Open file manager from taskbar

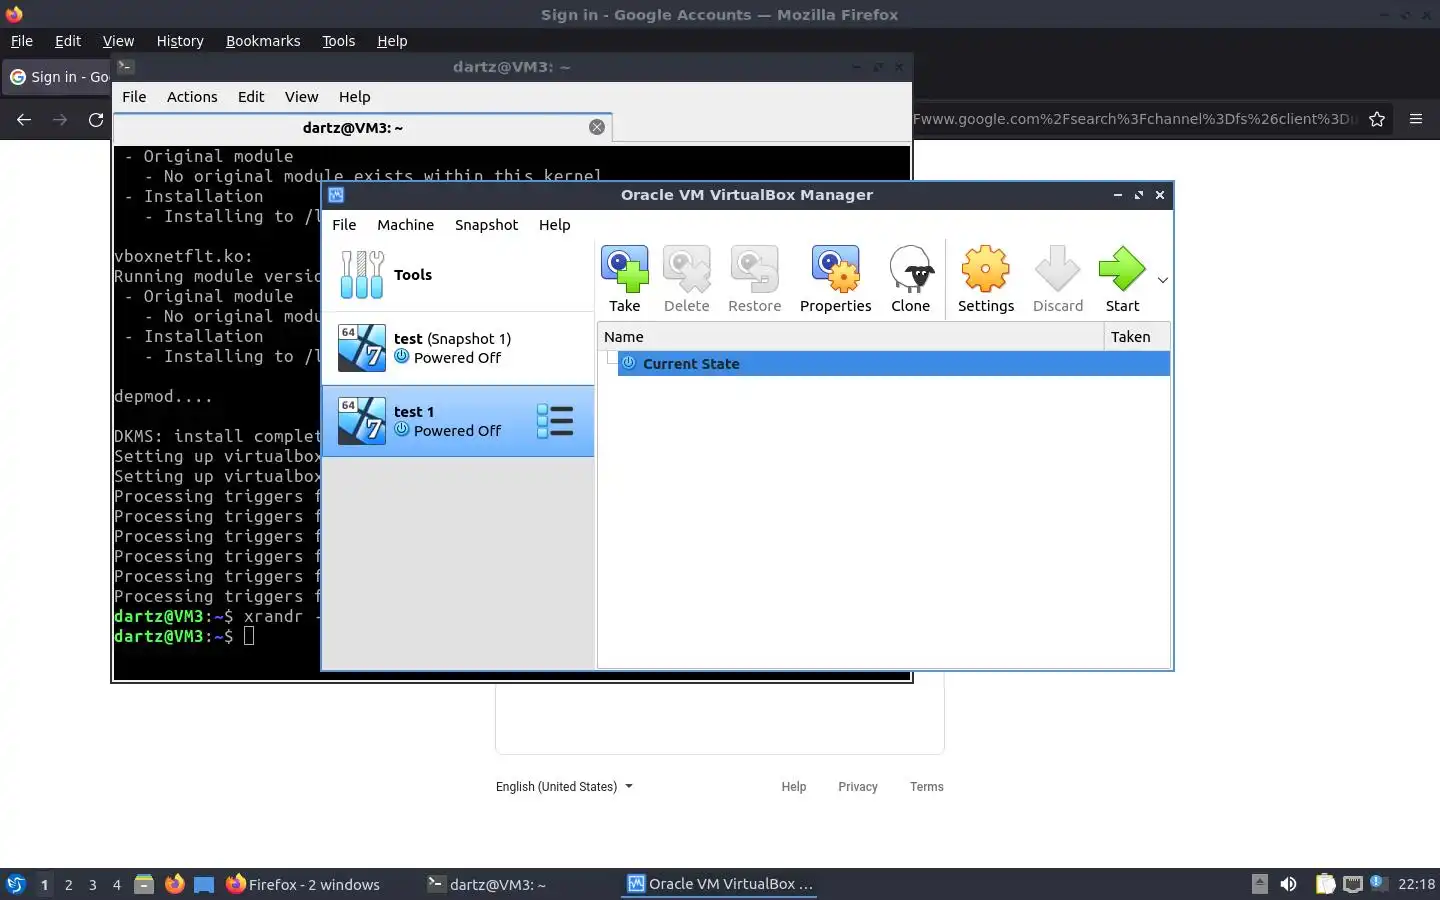point(144,884)
